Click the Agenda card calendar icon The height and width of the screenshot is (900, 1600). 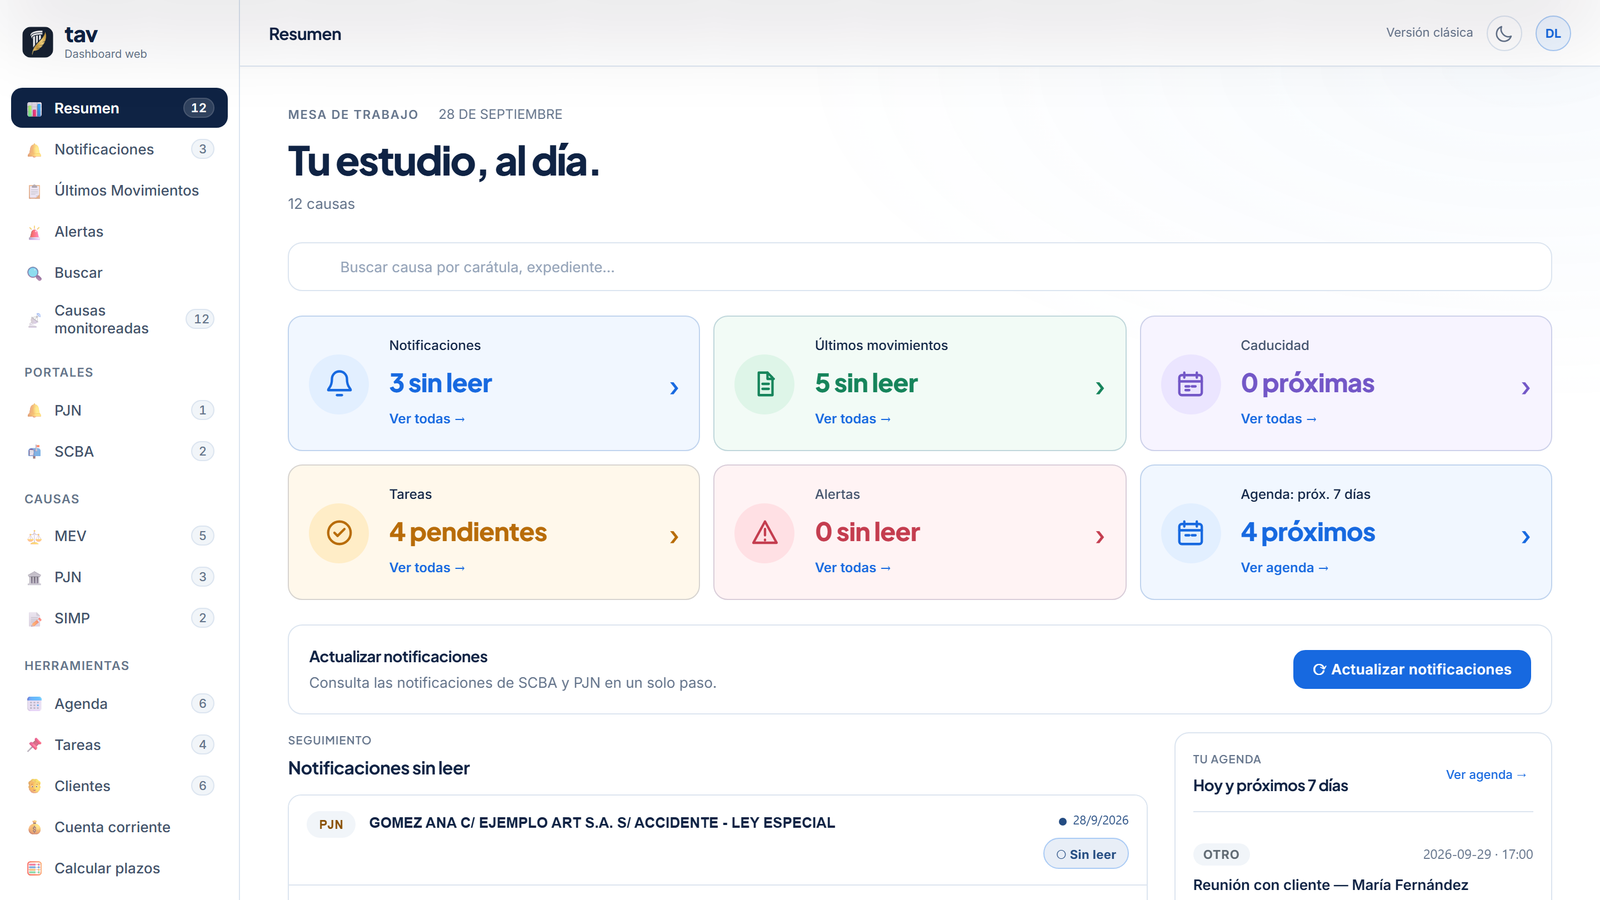[1191, 533]
